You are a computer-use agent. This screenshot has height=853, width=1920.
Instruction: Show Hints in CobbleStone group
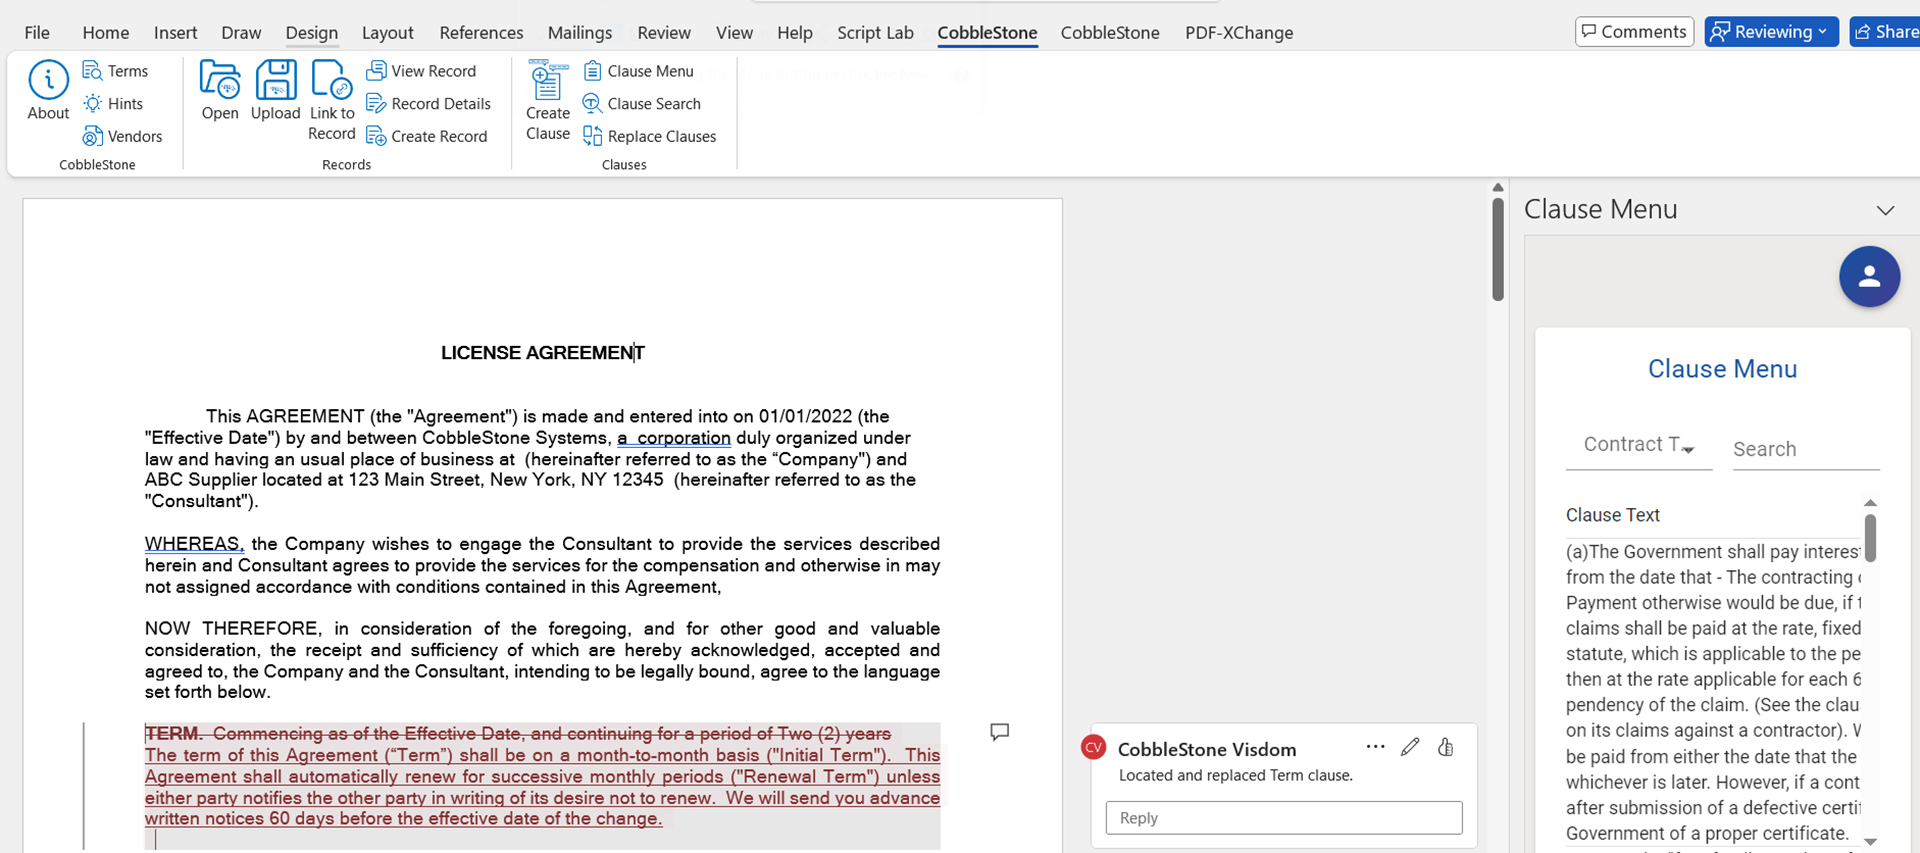point(113,104)
